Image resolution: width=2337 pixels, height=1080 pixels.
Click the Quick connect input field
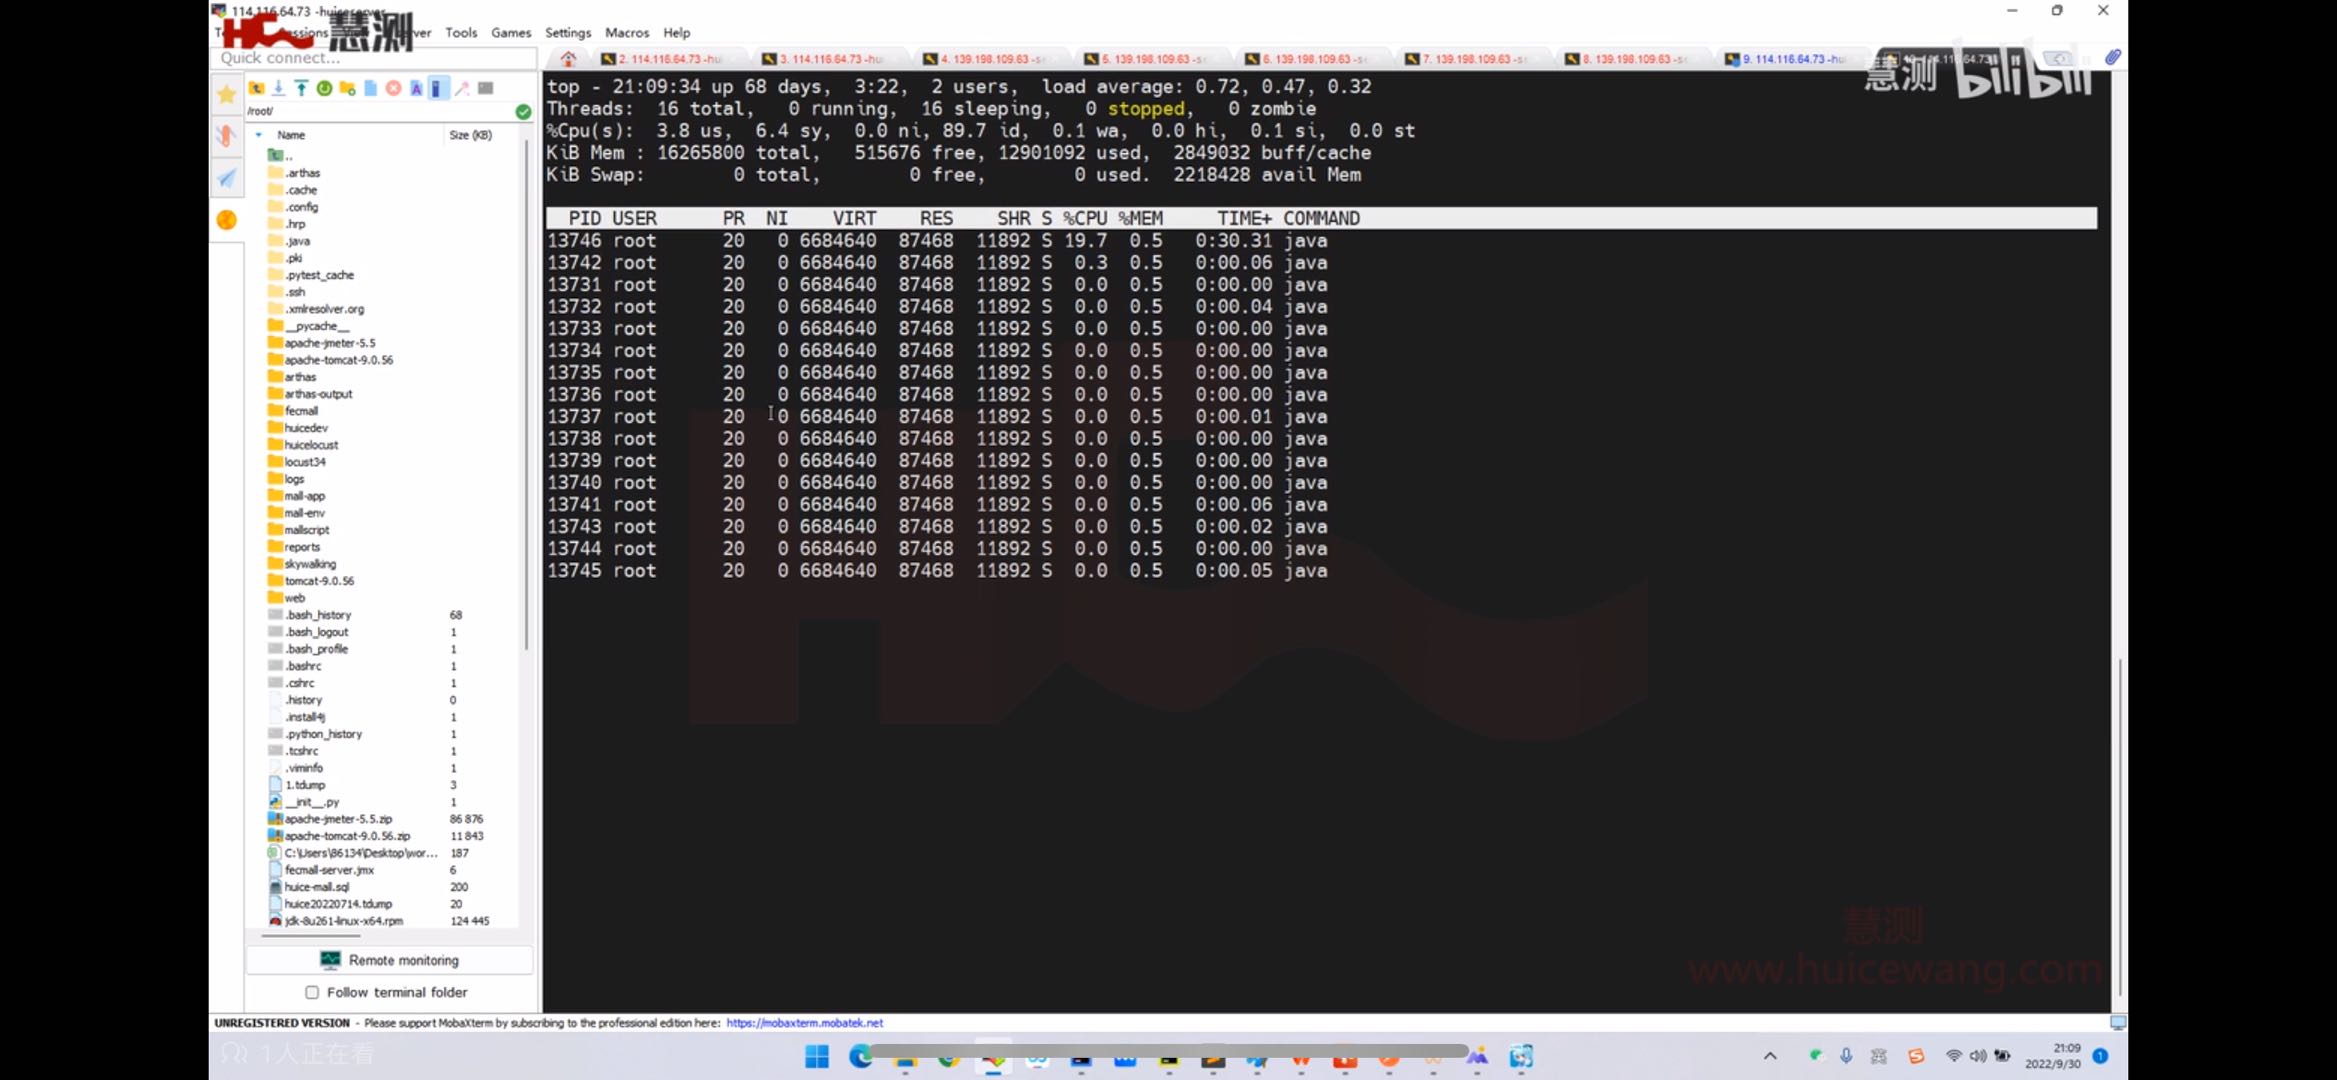pos(375,58)
